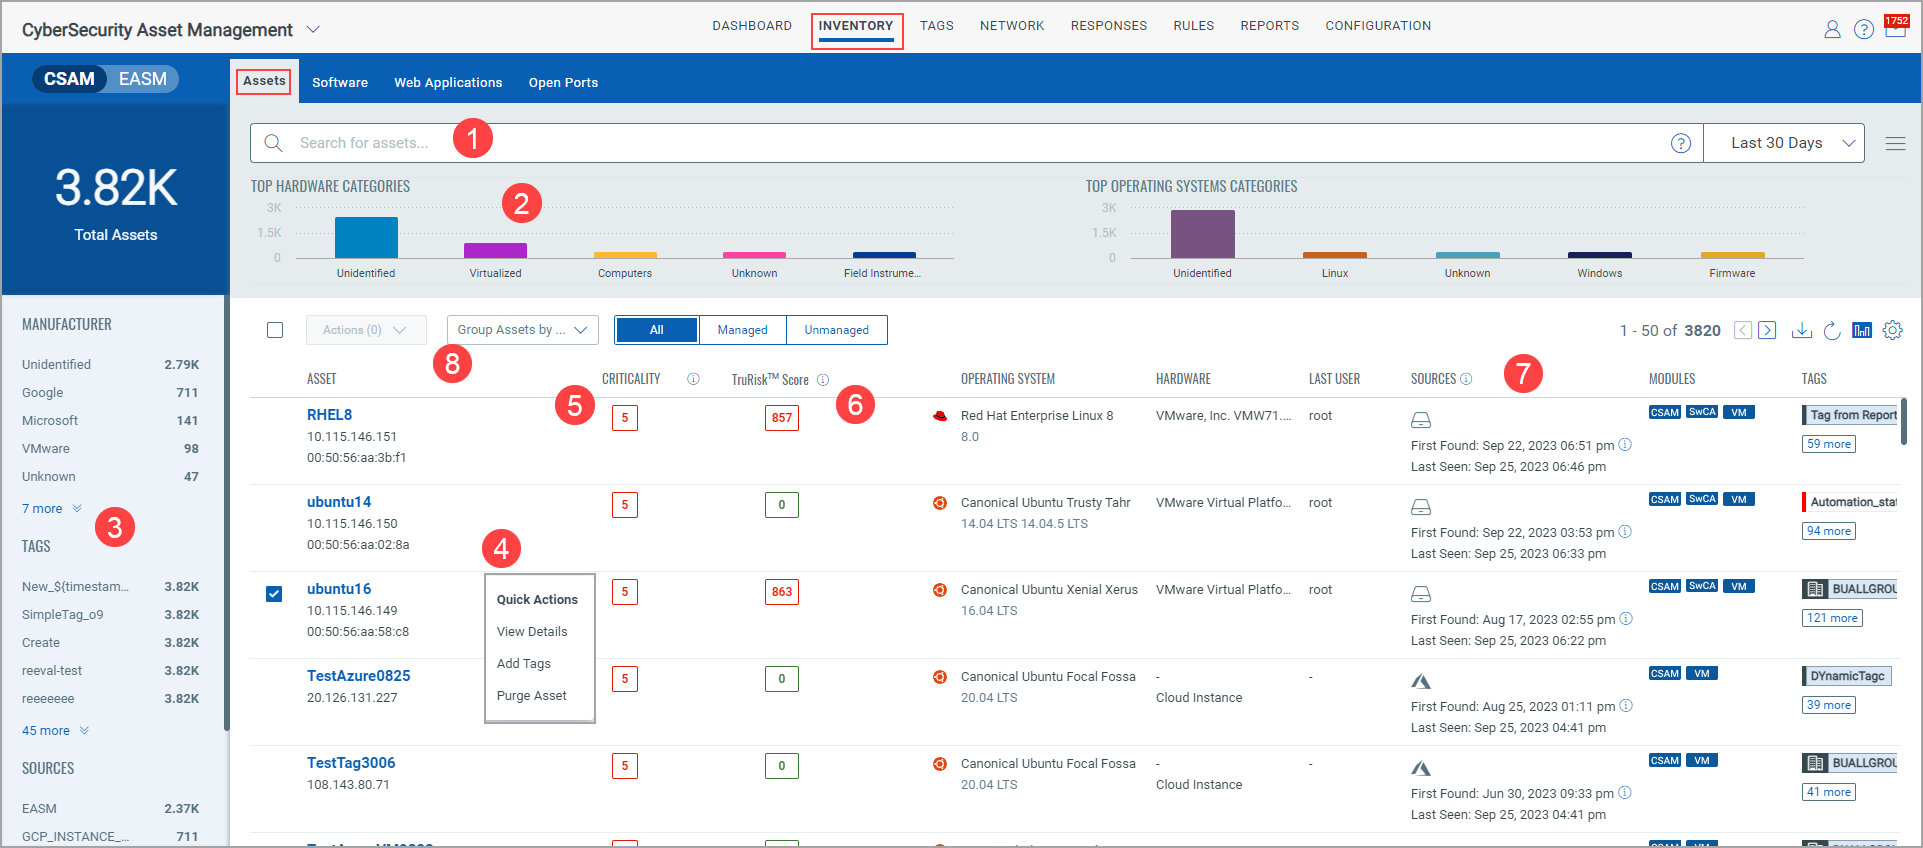Click the Virtualized hardware category bar
This screenshot has height=848, width=1923.
pyautogui.click(x=495, y=250)
